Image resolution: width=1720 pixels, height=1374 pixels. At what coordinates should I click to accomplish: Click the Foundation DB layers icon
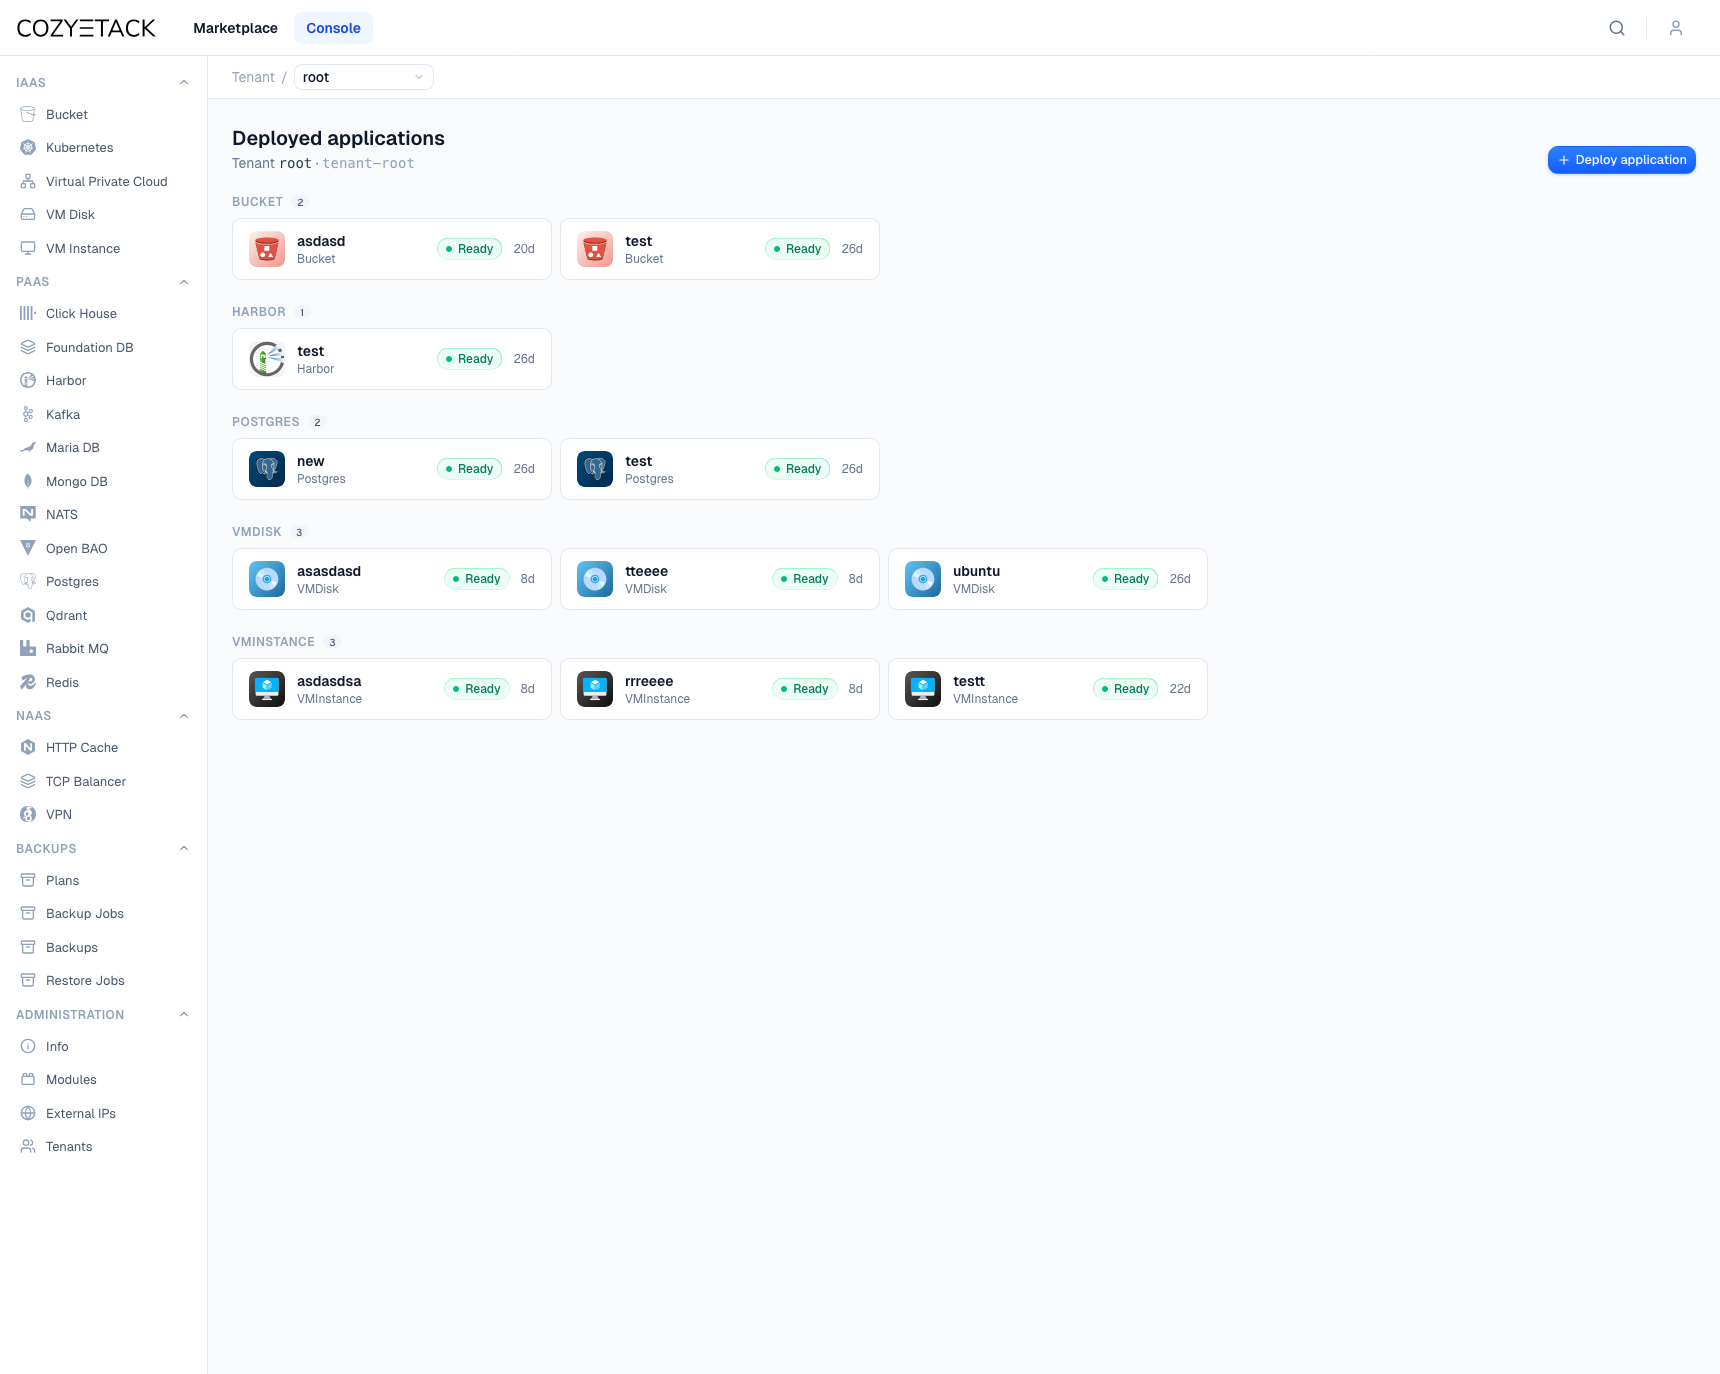tap(28, 348)
